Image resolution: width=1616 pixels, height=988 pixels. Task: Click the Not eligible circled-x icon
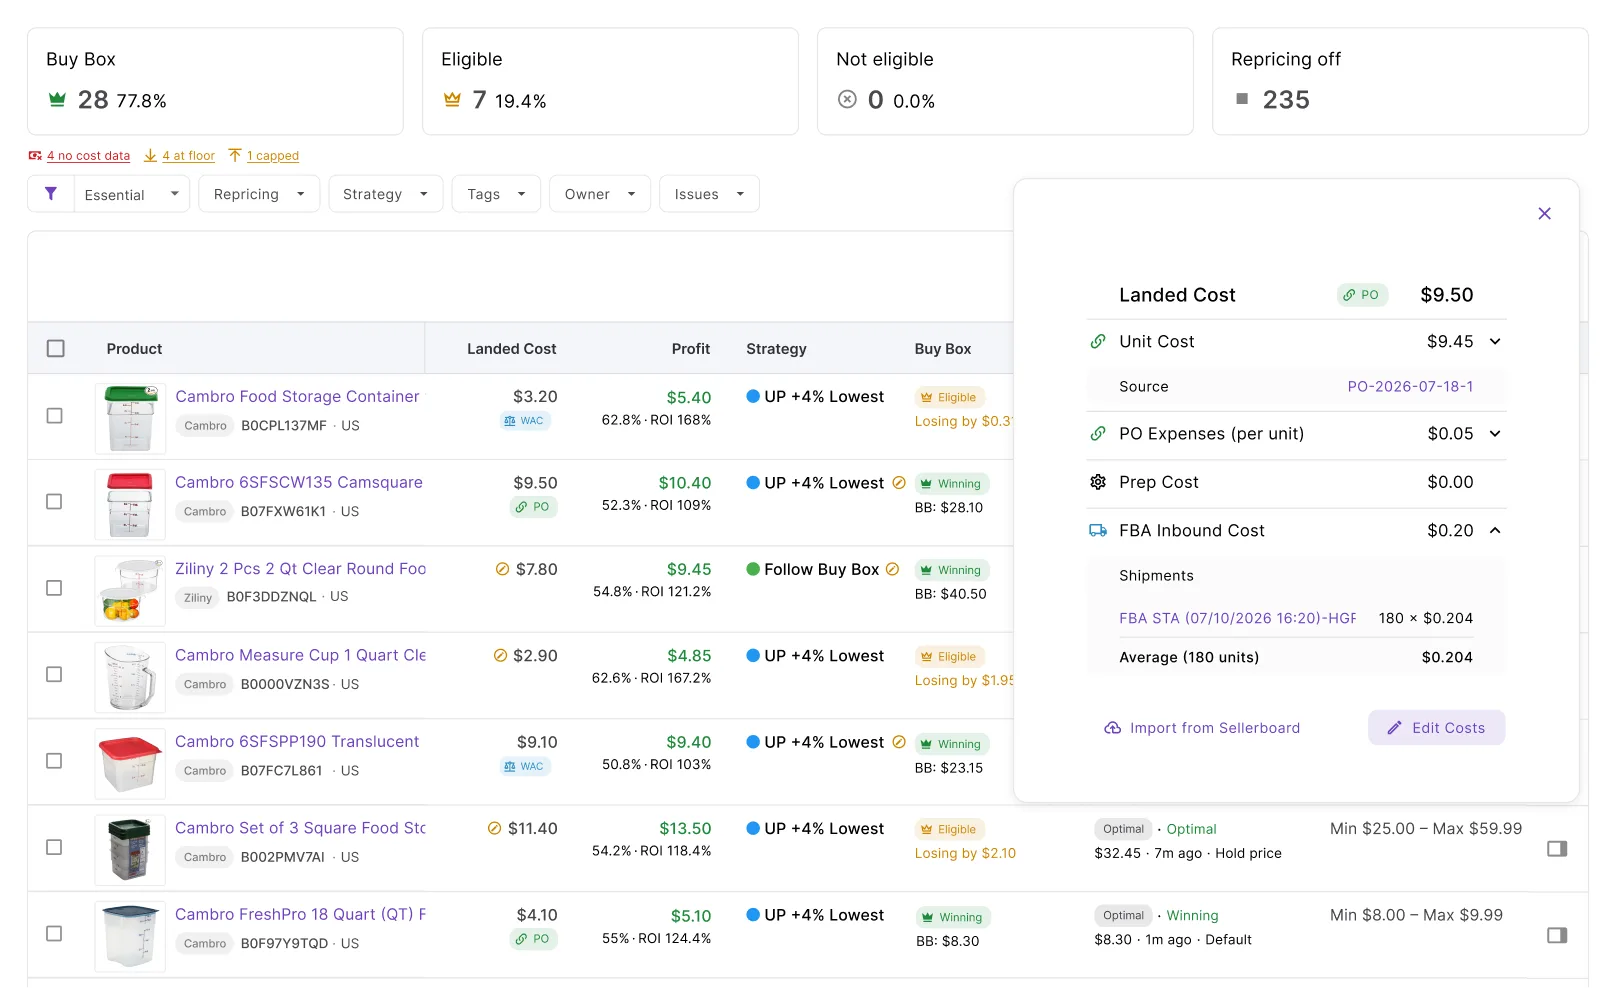click(847, 99)
